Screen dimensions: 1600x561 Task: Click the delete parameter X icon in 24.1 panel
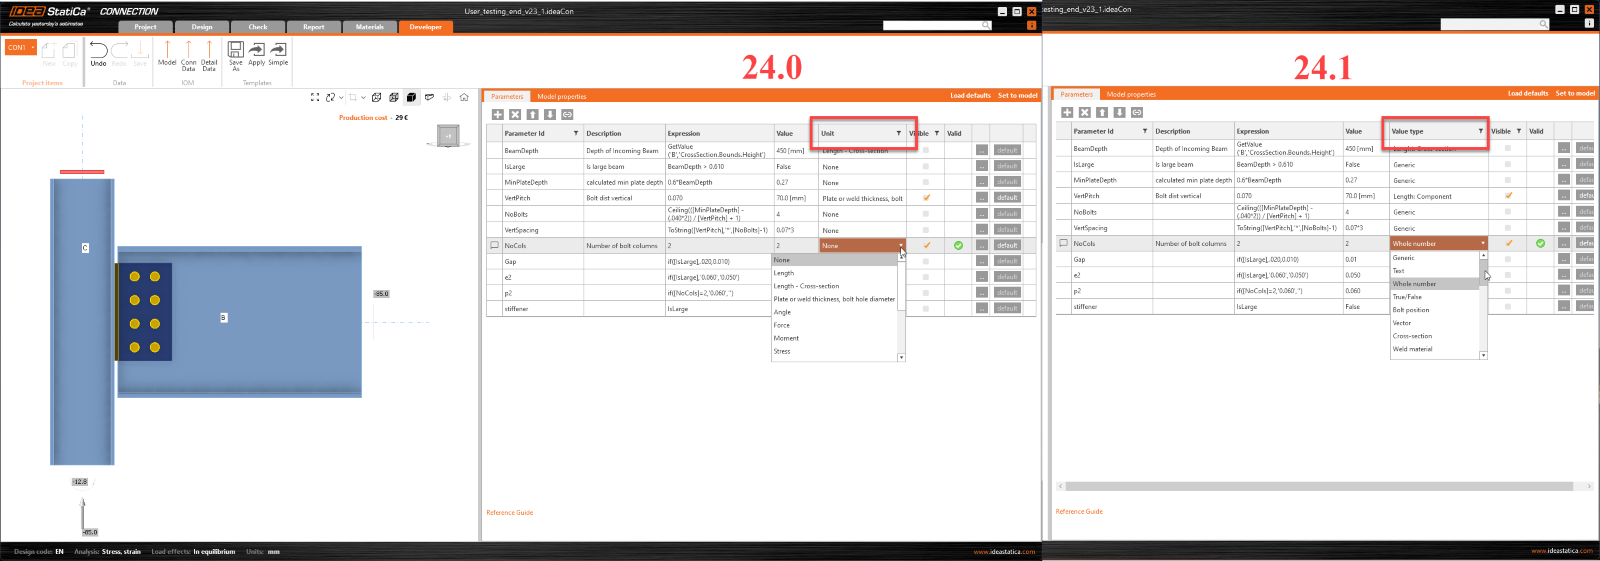(x=1084, y=112)
